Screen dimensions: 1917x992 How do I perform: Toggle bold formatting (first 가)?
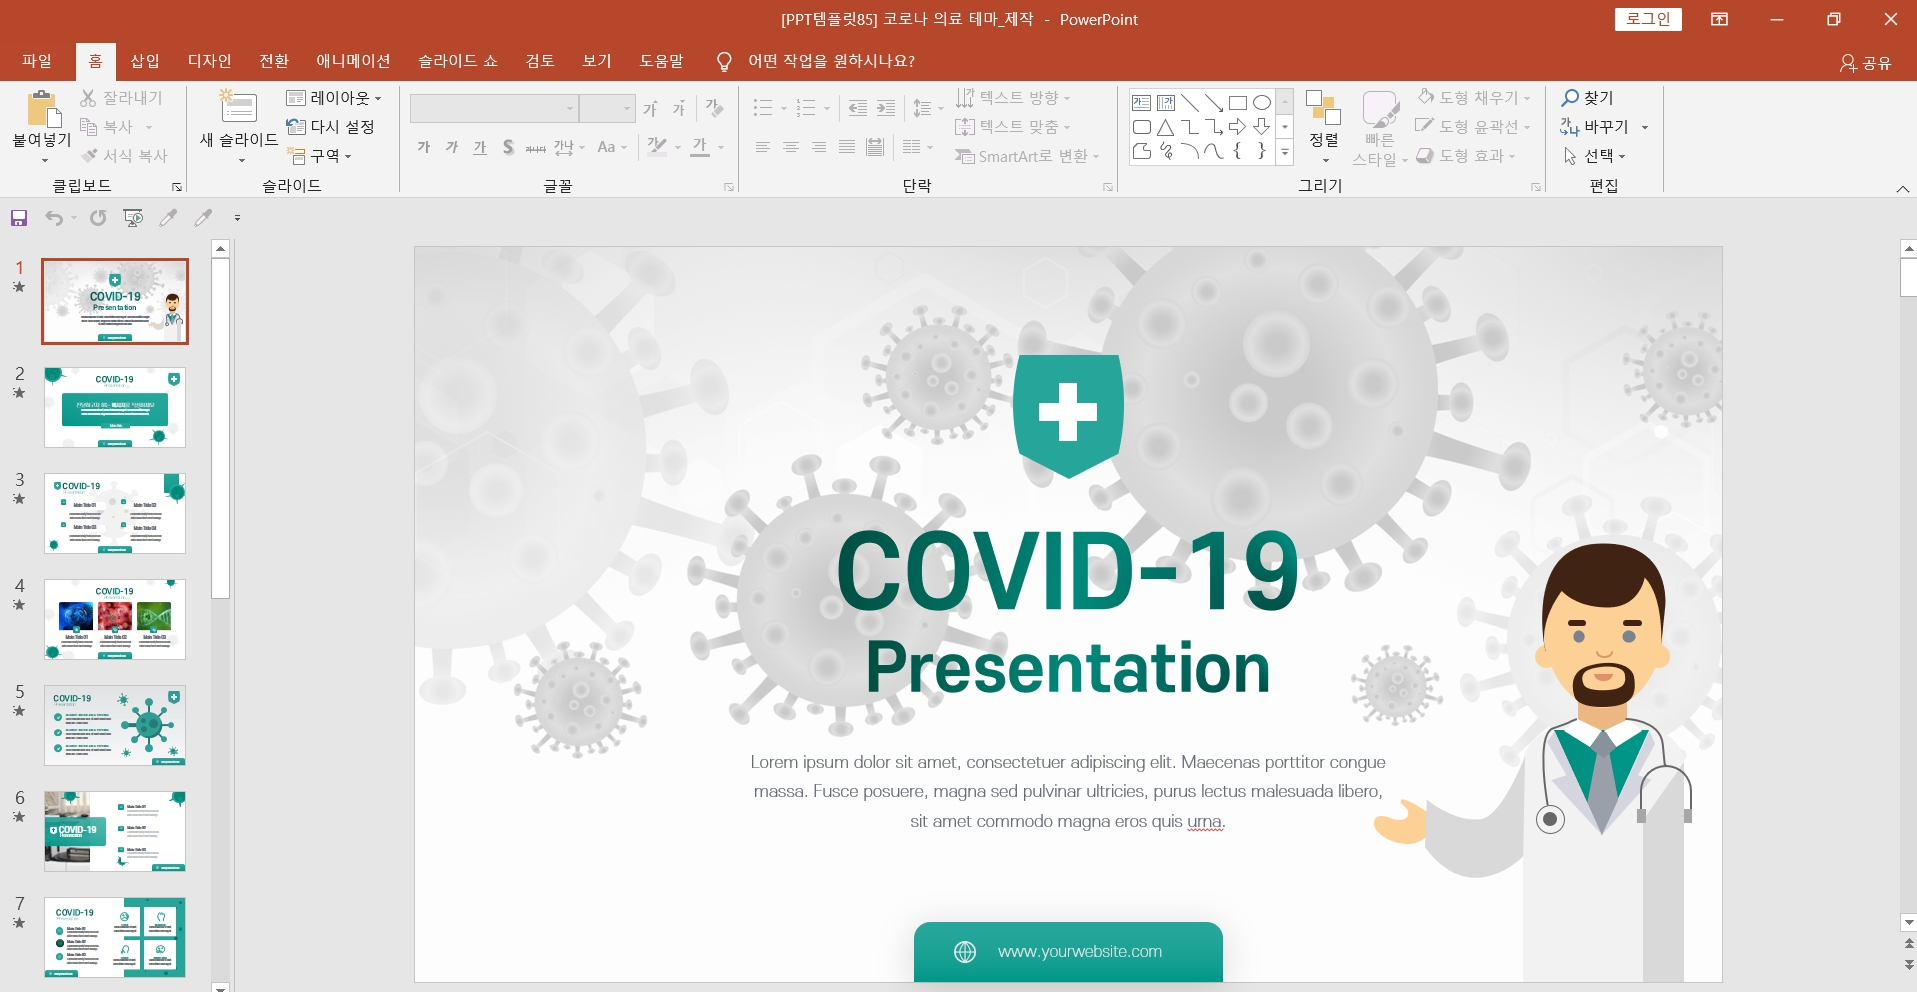(x=424, y=147)
